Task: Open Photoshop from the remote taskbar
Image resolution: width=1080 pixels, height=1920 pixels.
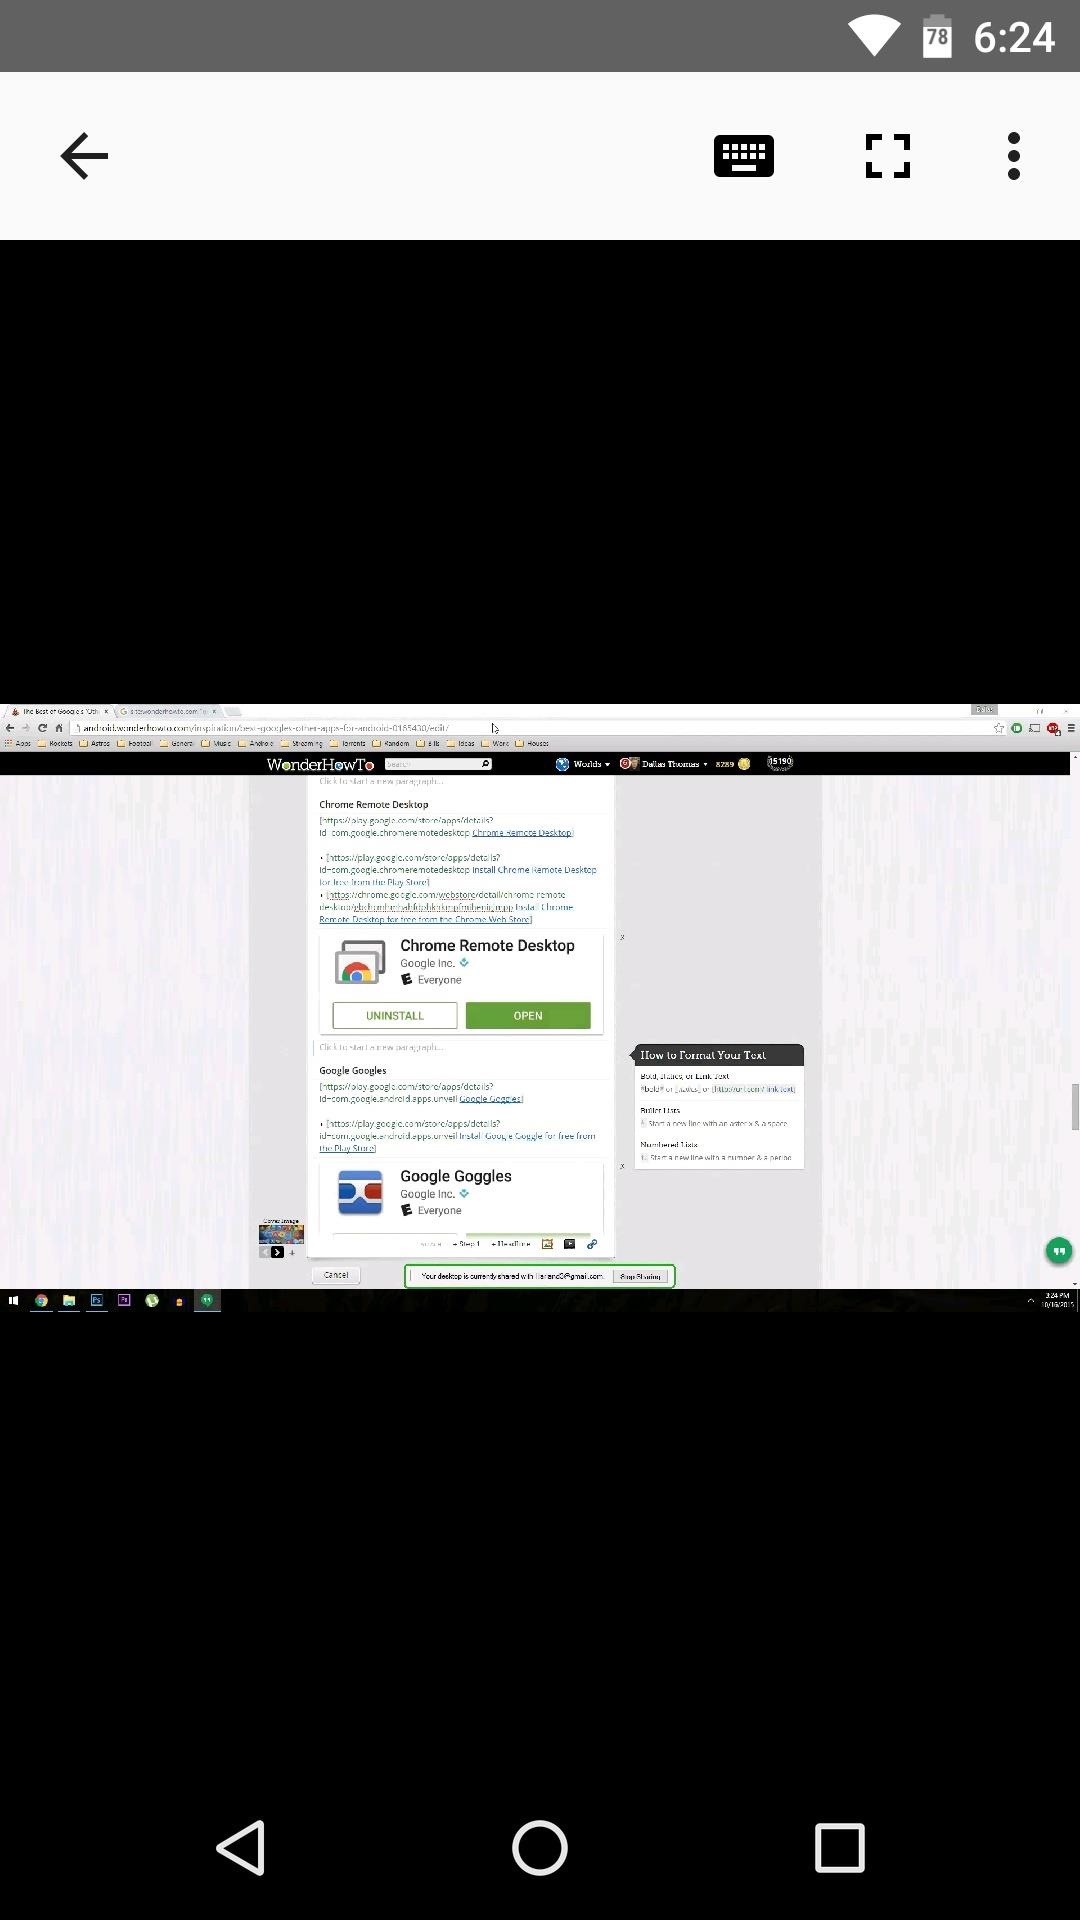Action: pos(97,1301)
